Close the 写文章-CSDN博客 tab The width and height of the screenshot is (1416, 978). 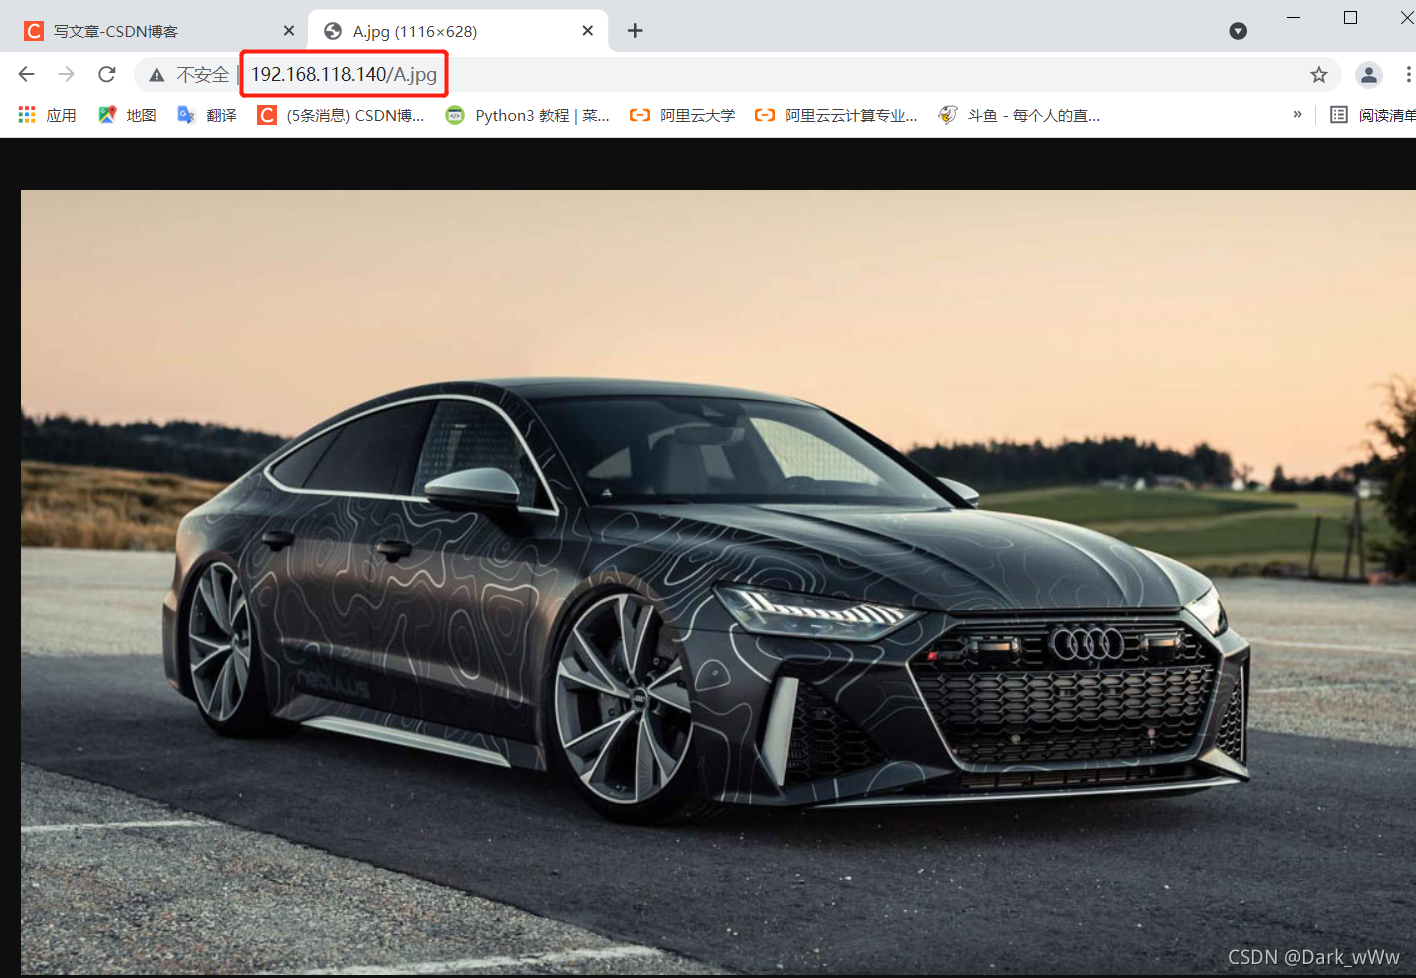pos(289,31)
